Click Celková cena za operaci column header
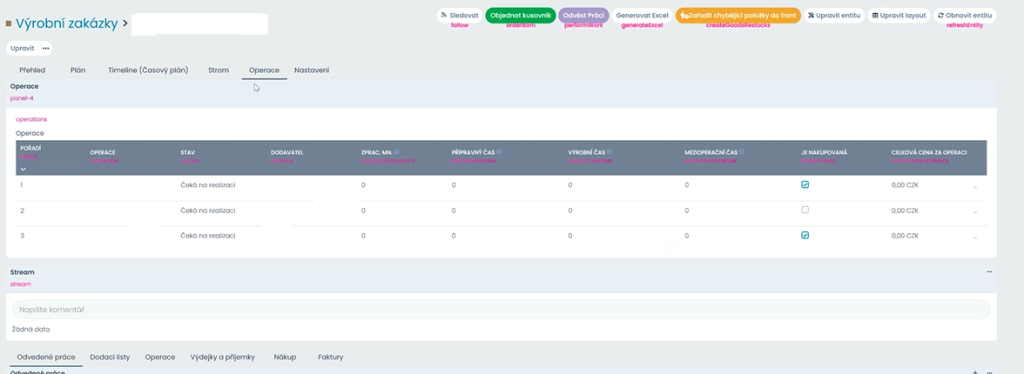This screenshot has height=374, width=1024. point(929,152)
